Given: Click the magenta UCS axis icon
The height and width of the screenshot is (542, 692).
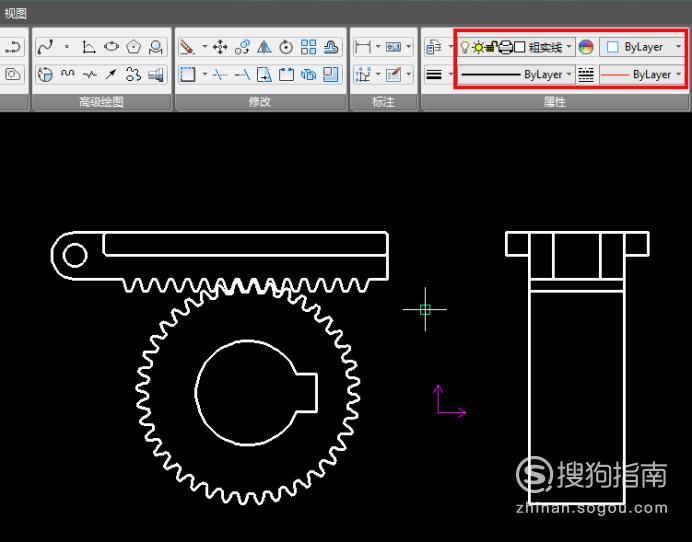Looking at the screenshot, I should 449,400.
